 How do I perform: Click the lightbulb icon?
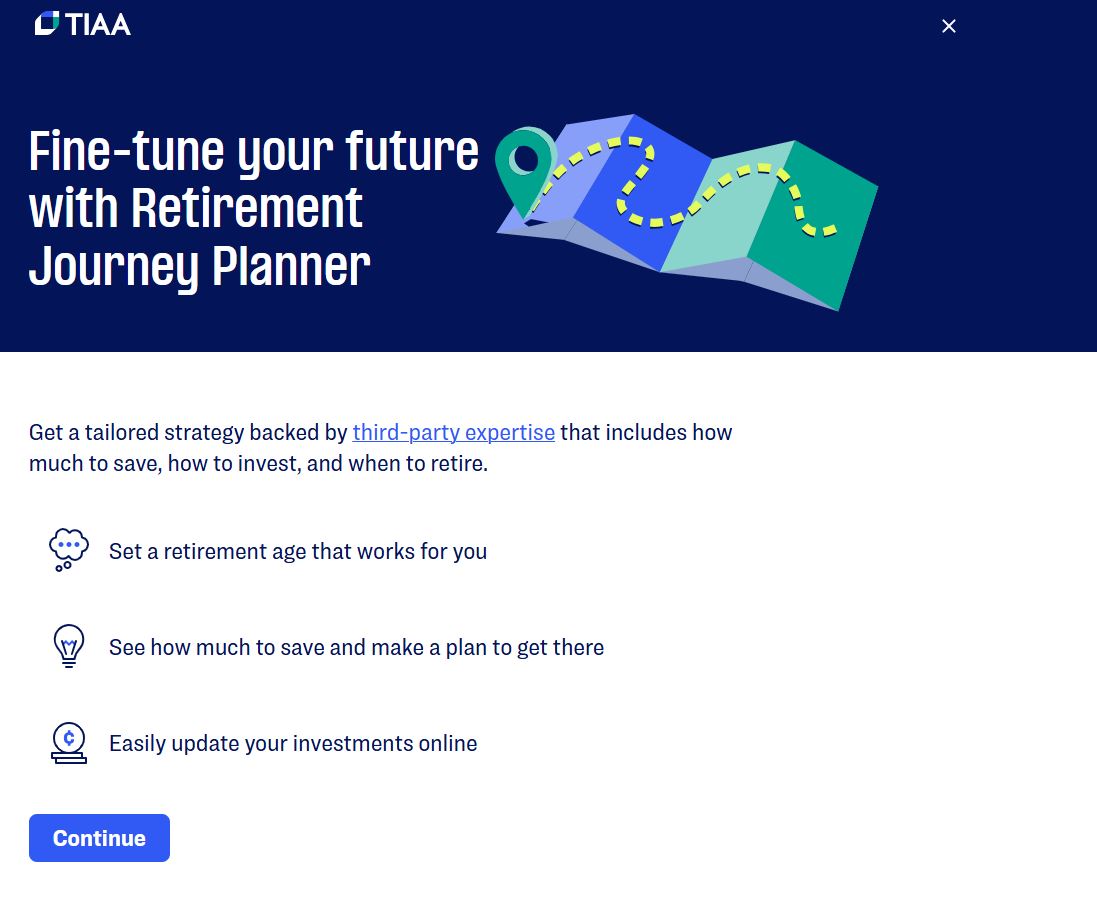click(x=69, y=646)
